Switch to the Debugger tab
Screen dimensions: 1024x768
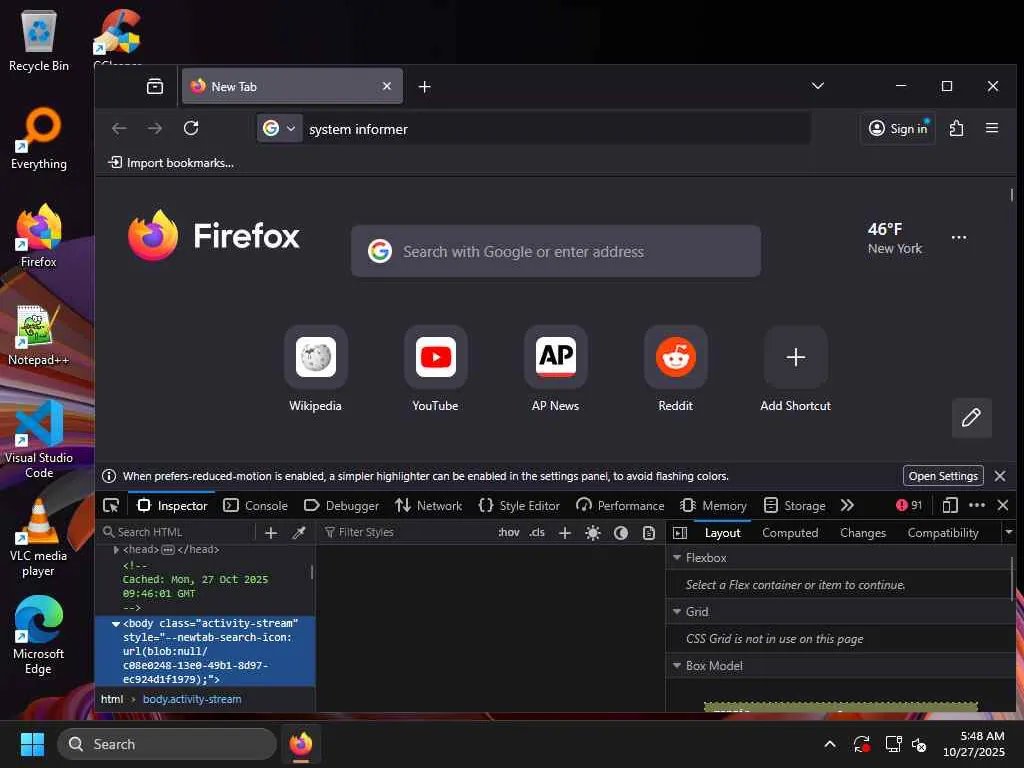[342, 505]
